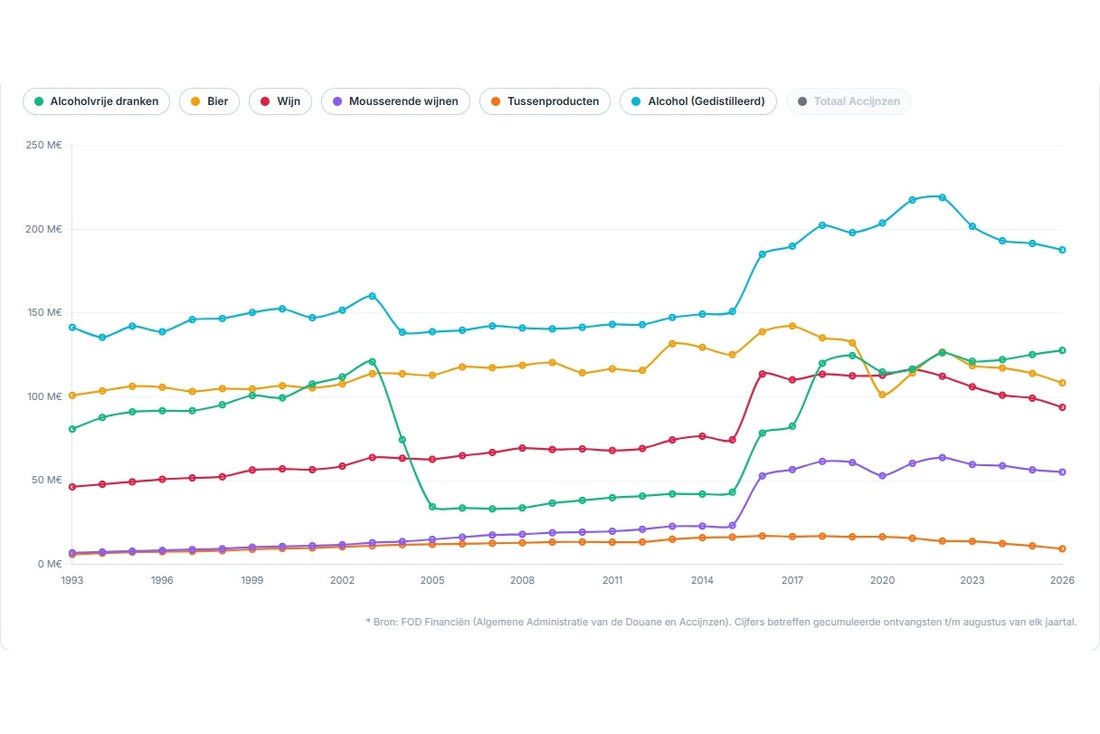Click the "50 M€" y-axis label
This screenshot has width=1100, height=734.
46,480
